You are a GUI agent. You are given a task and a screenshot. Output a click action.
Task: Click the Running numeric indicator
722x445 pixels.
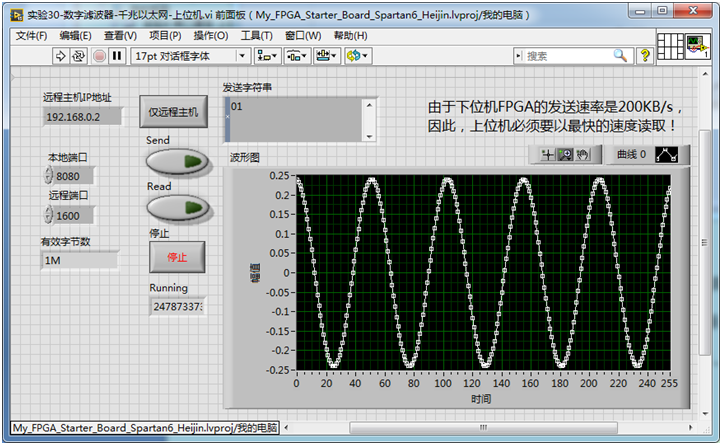tap(177, 306)
